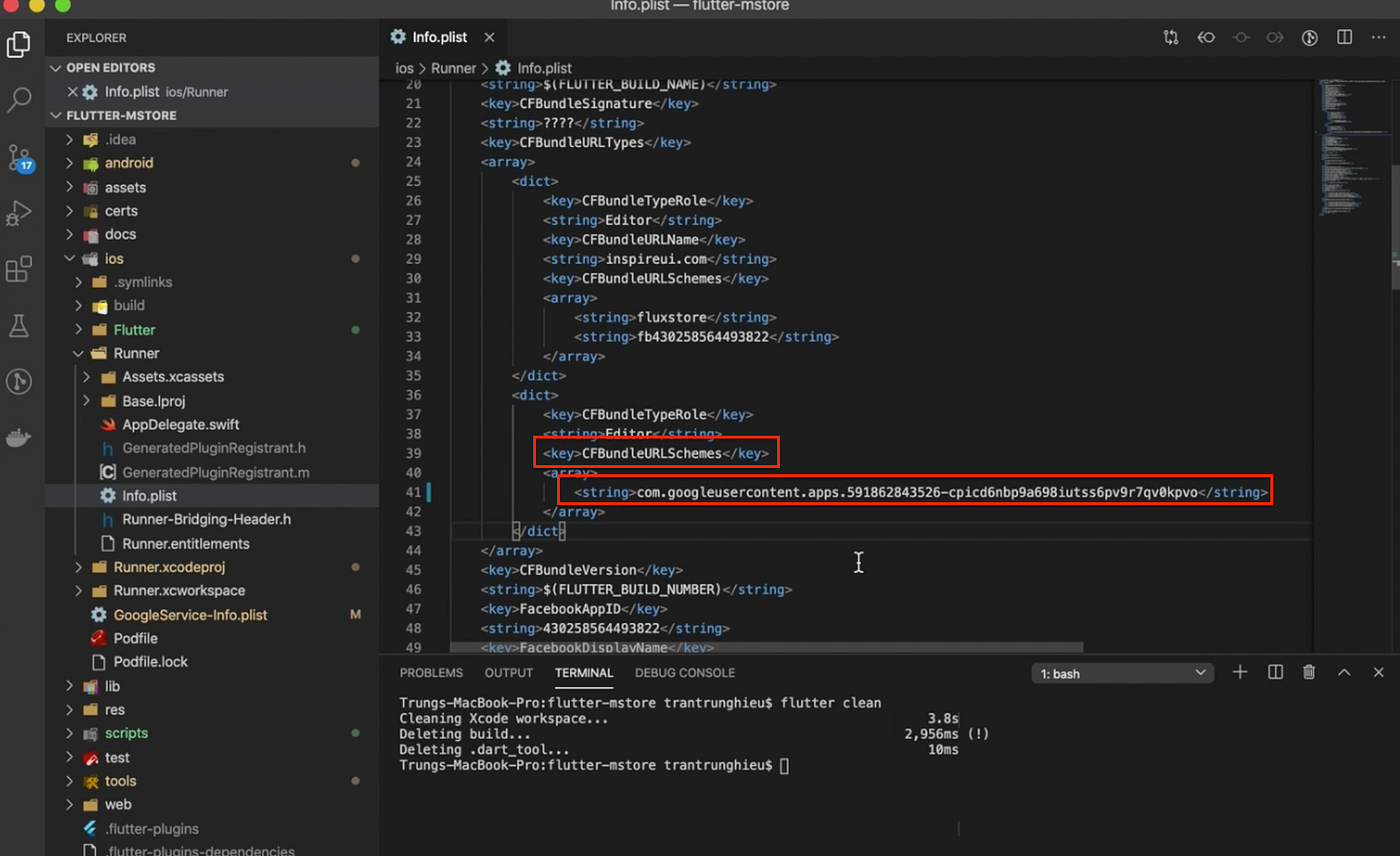Go to previous change arrow icon

1206,37
